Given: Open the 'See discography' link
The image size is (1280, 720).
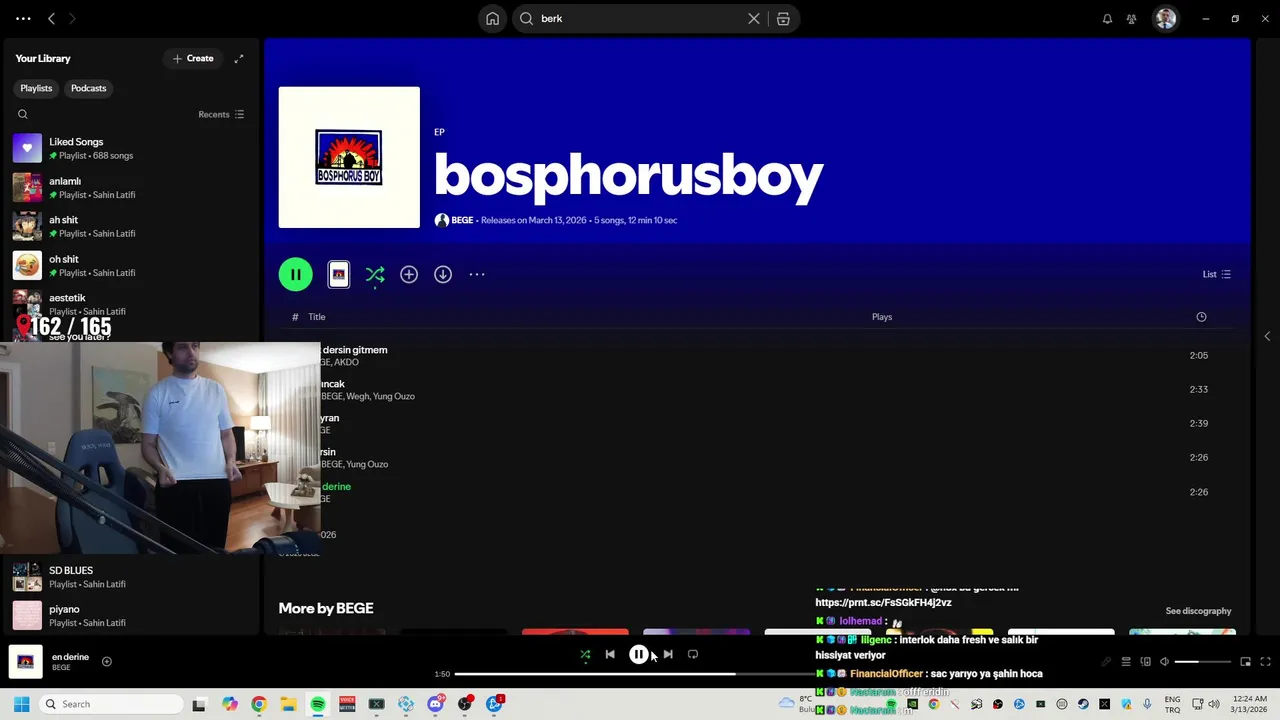Looking at the screenshot, I should [1198, 611].
